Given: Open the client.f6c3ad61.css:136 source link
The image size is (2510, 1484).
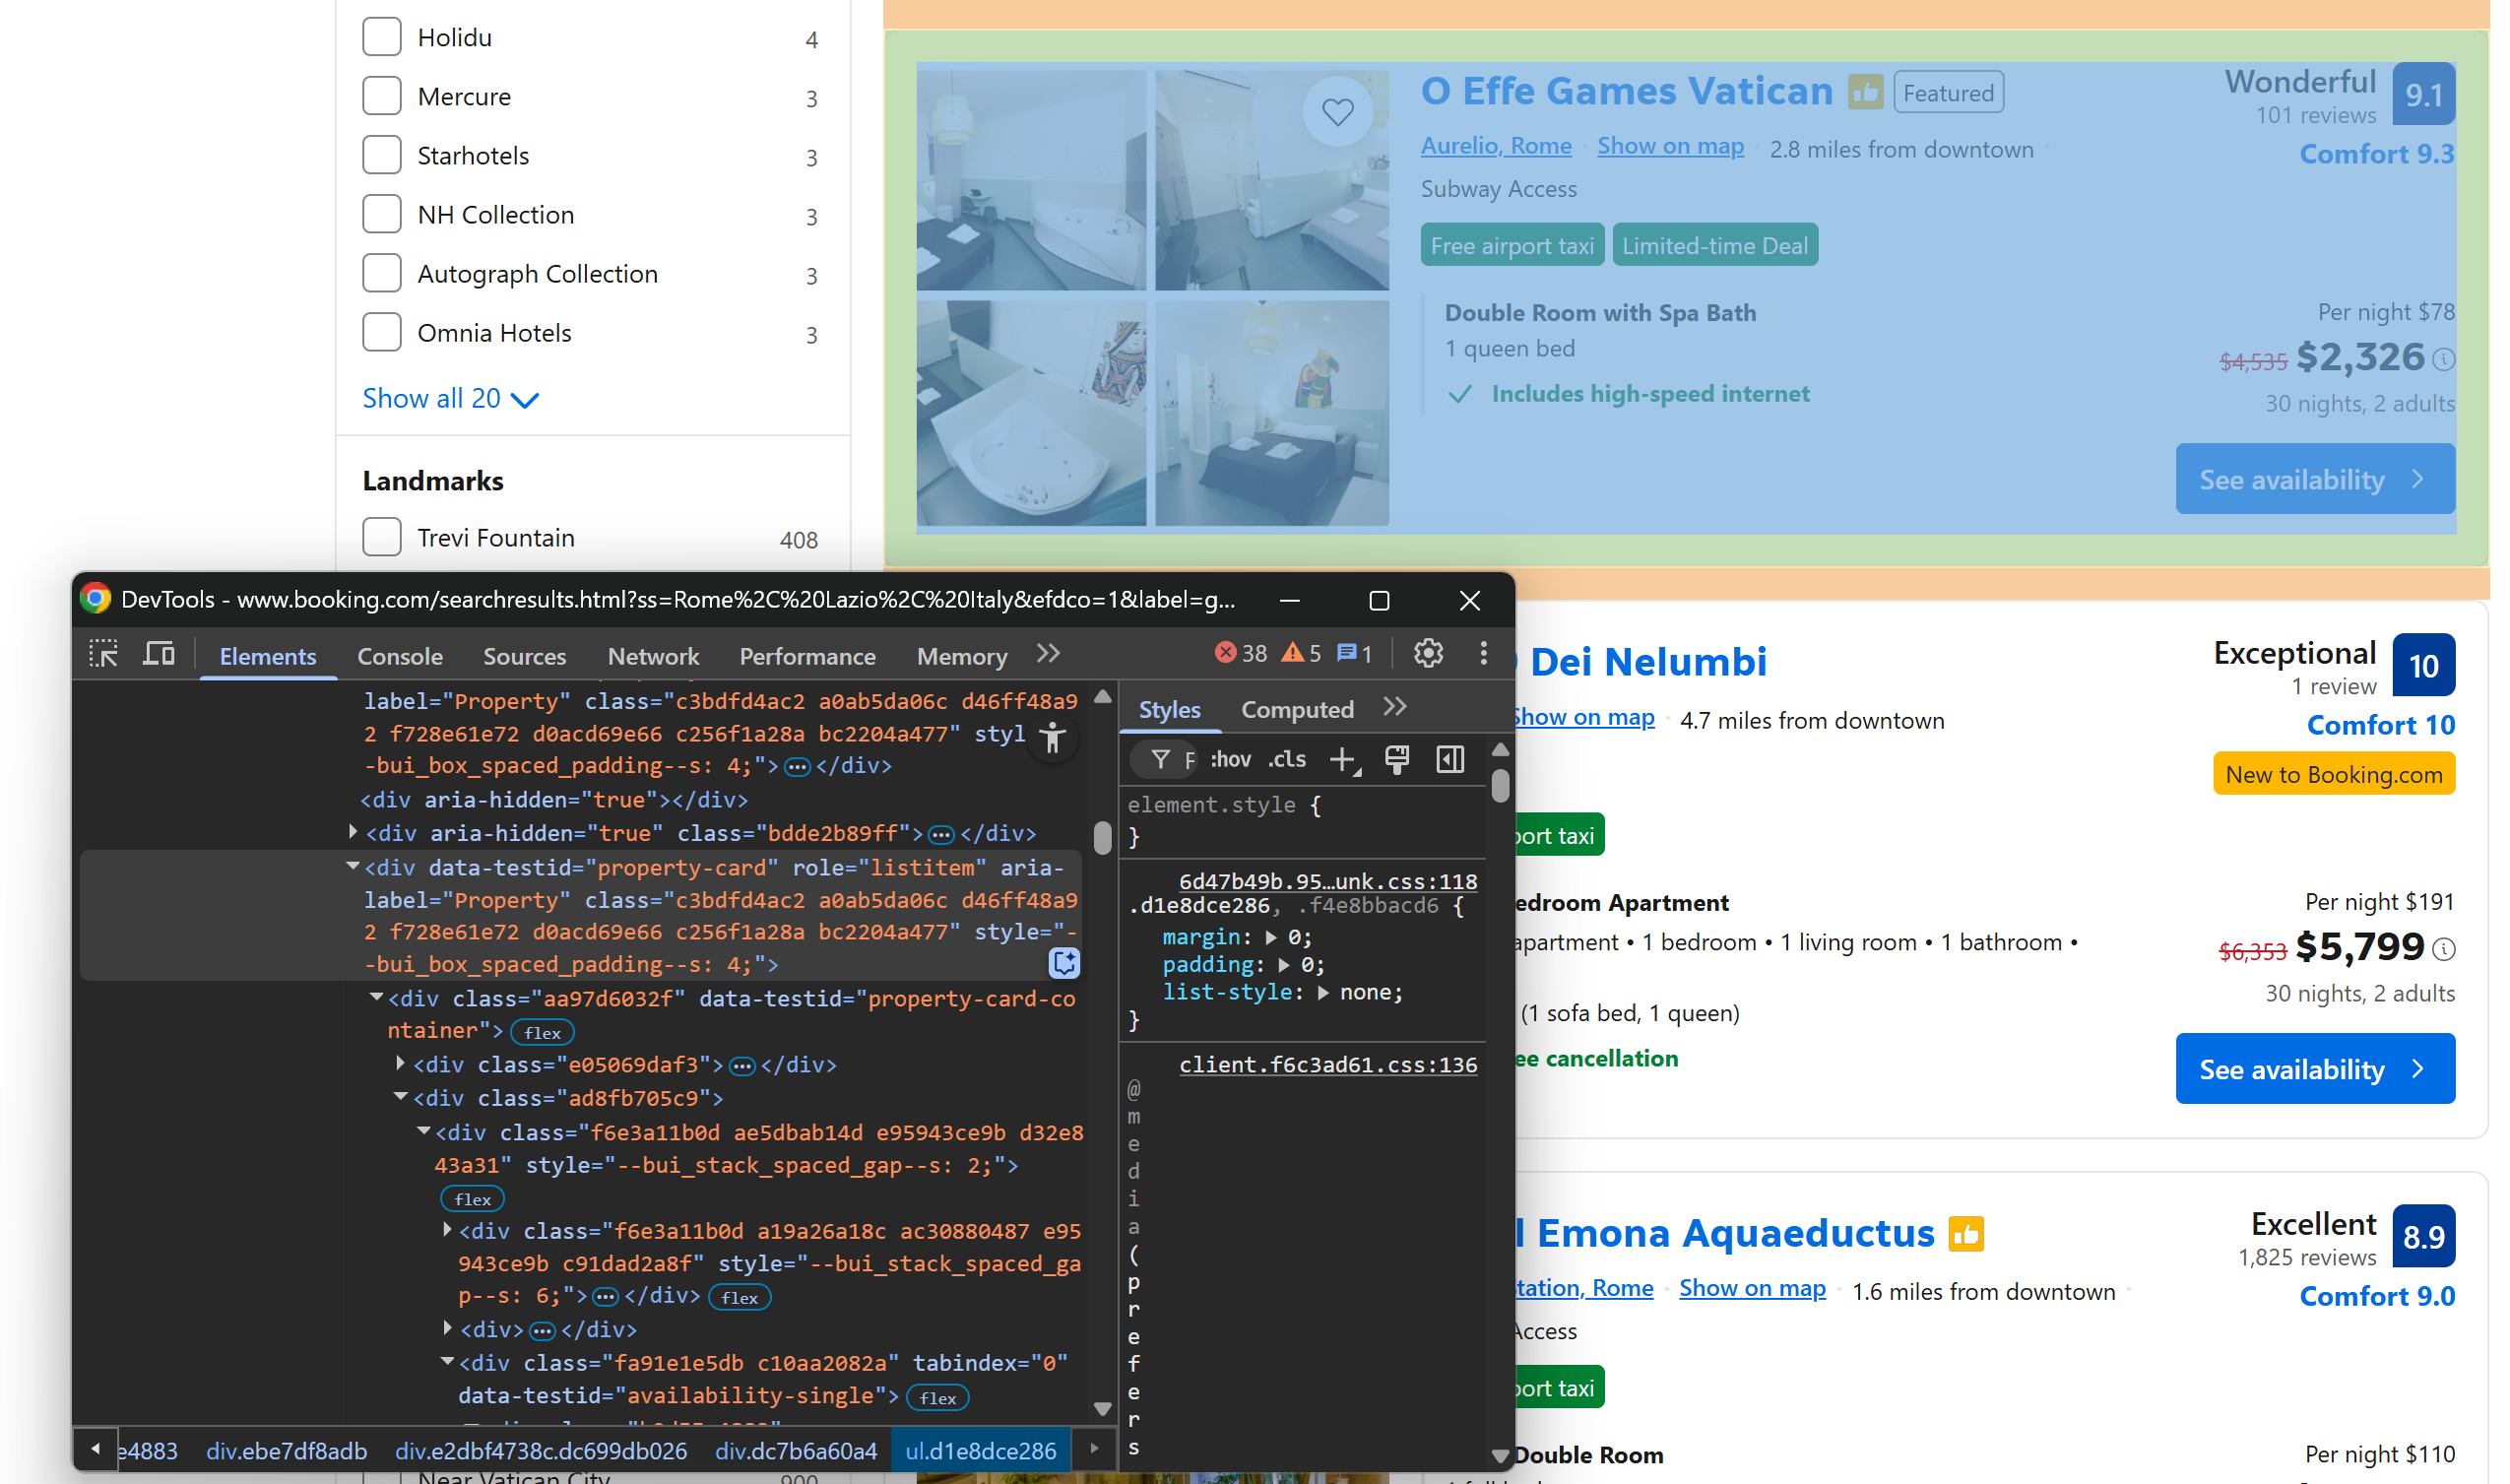Looking at the screenshot, I should point(1327,1065).
